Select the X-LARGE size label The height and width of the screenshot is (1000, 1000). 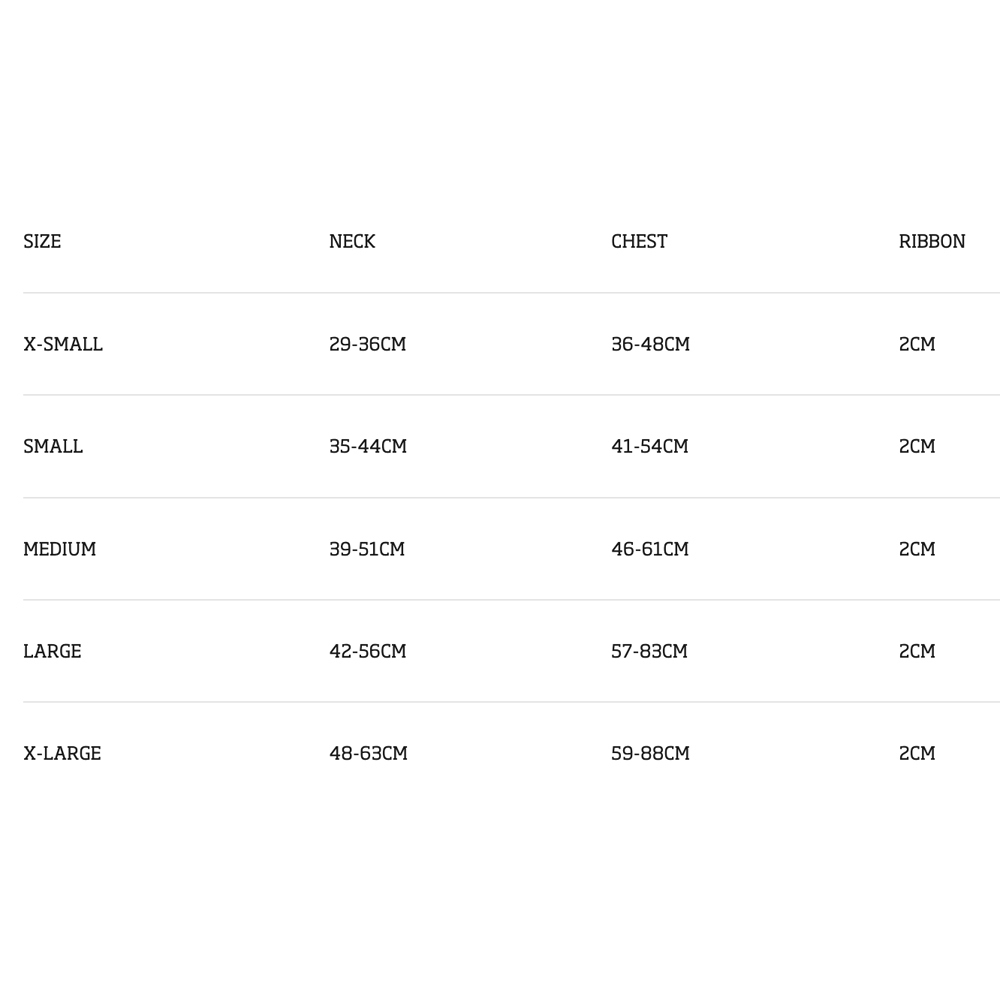pyautogui.click(x=62, y=753)
